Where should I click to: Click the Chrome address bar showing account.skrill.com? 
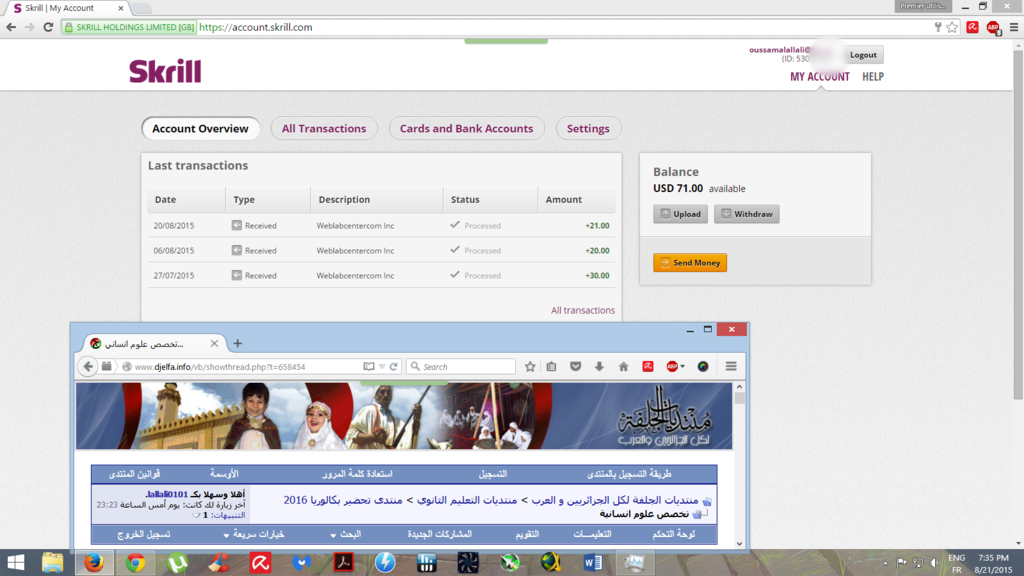(x=496, y=27)
